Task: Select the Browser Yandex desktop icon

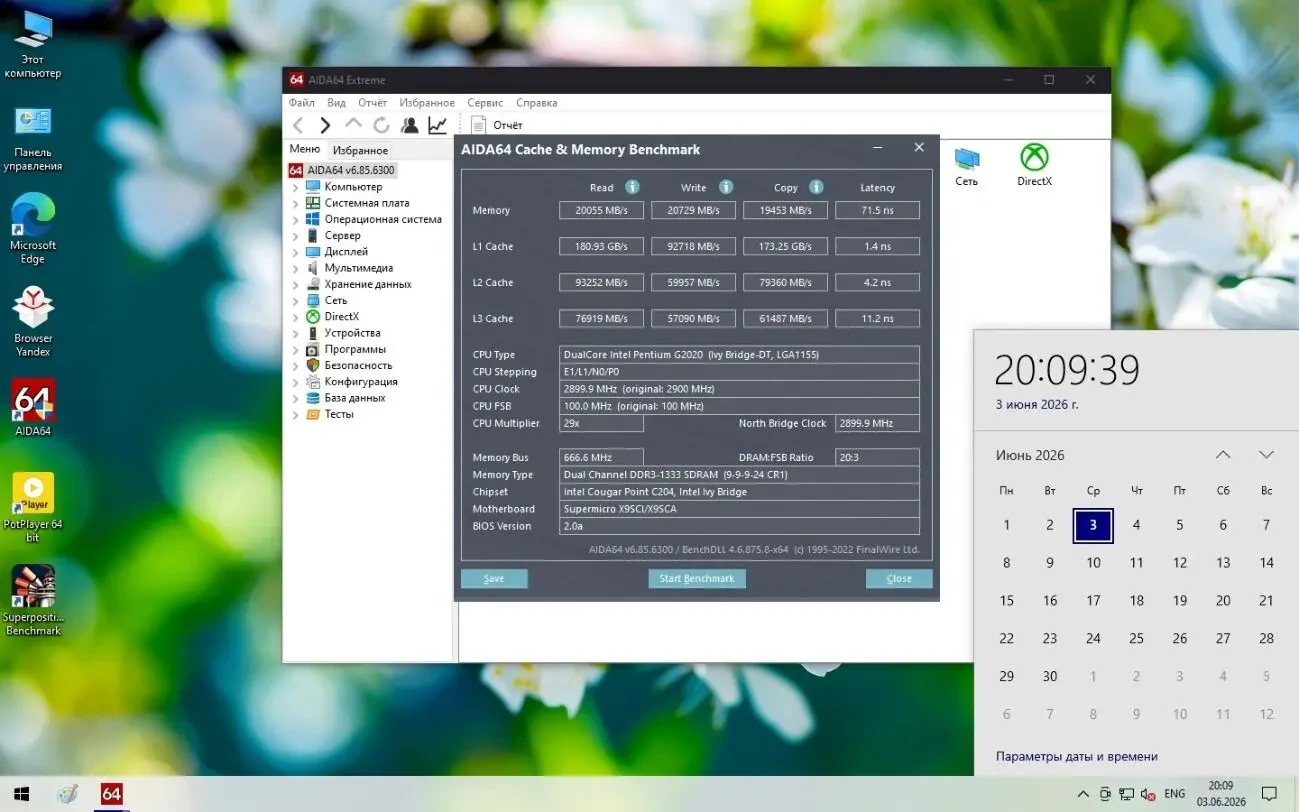Action: [x=33, y=322]
